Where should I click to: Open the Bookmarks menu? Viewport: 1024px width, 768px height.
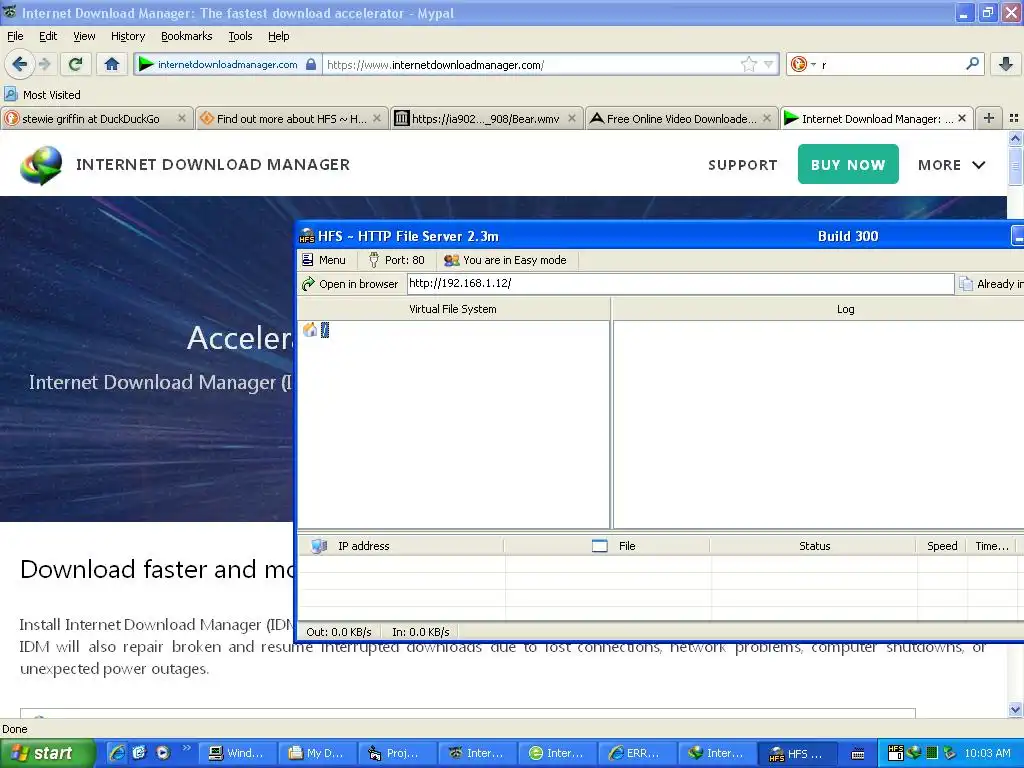[187, 36]
